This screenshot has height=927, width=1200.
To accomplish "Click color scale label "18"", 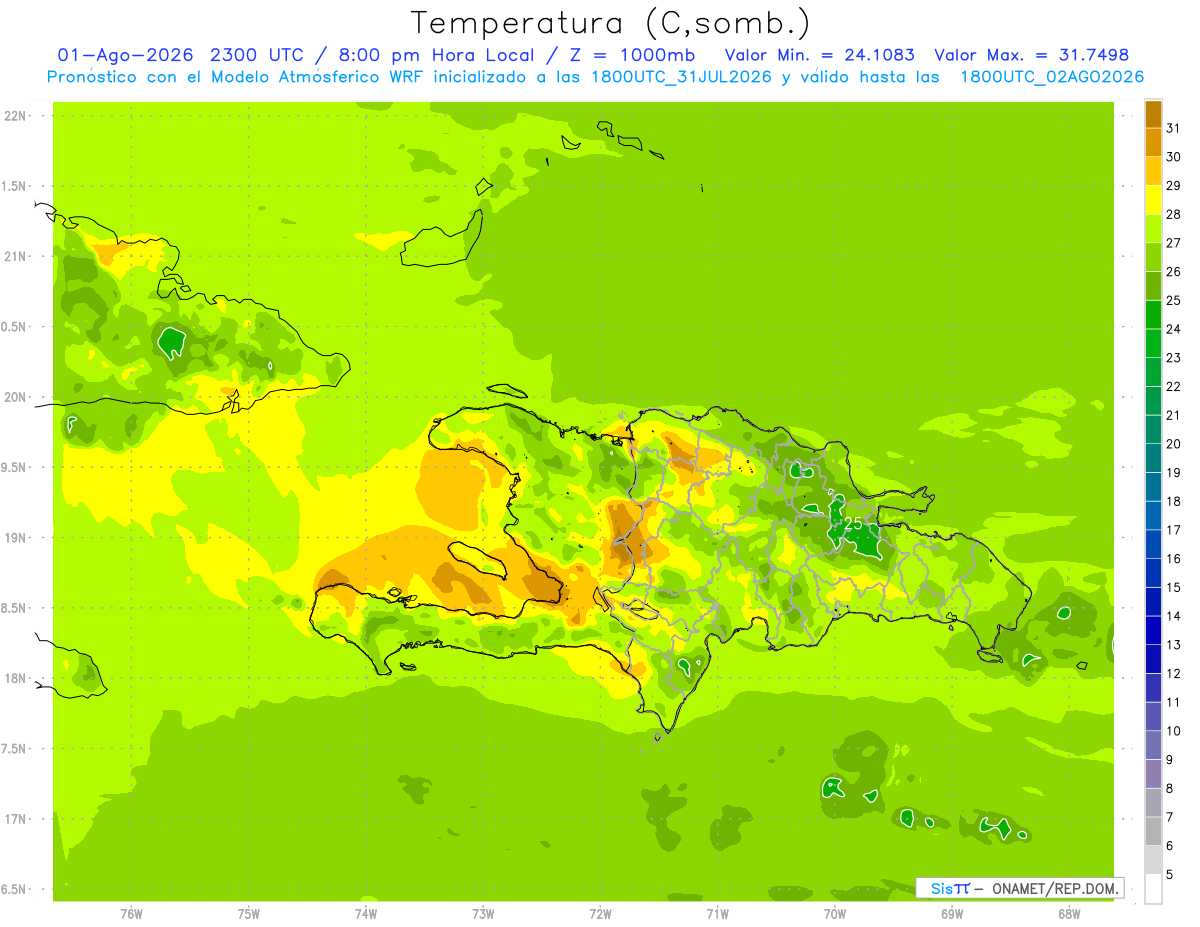I will point(1174,501).
